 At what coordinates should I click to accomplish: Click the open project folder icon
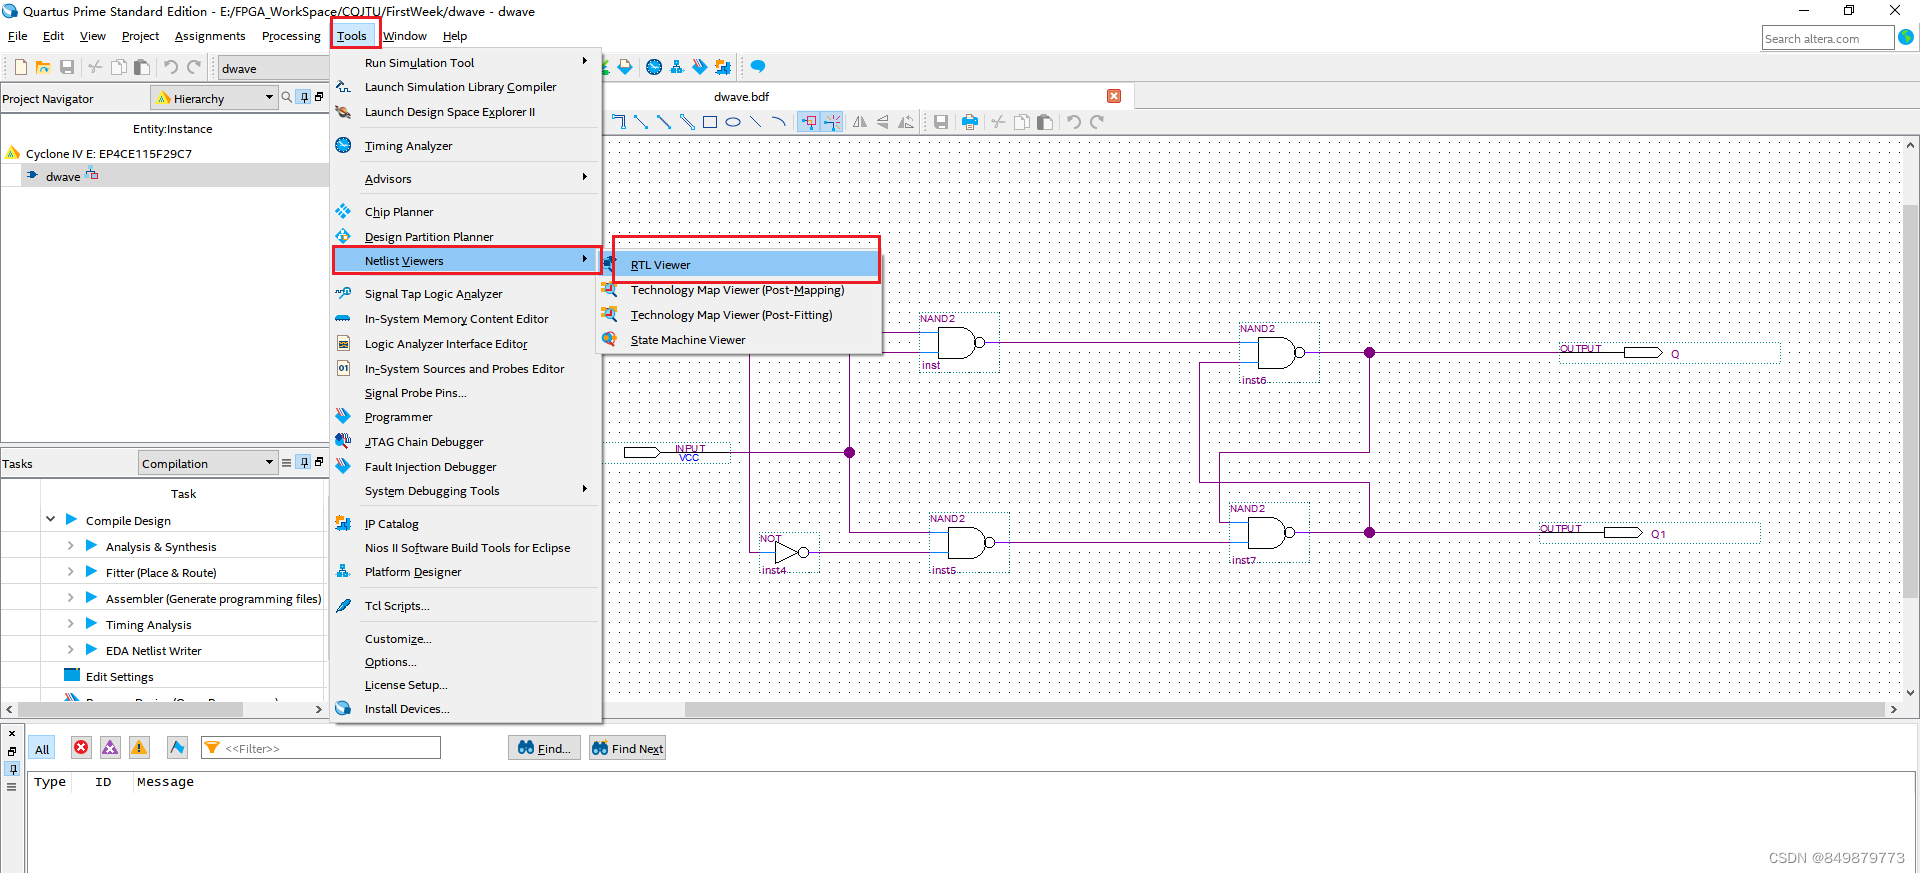pyautogui.click(x=43, y=67)
